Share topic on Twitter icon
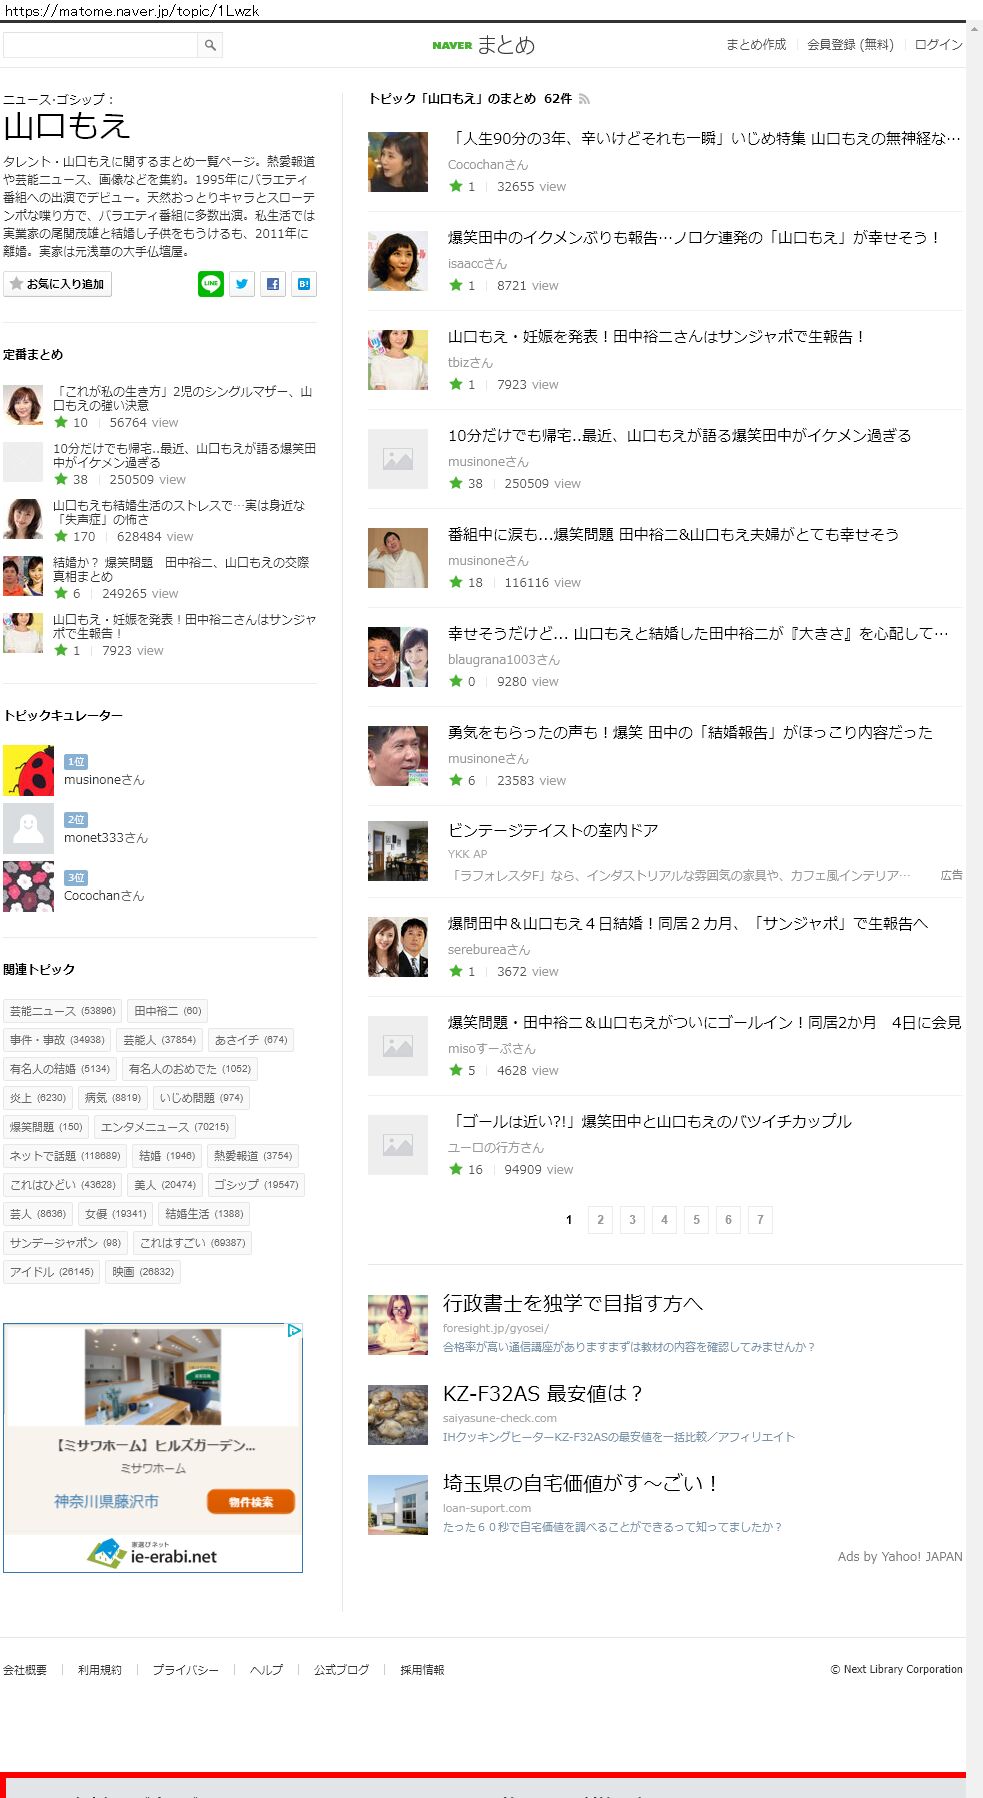Screen dimensions: 983x1798 click(242, 284)
